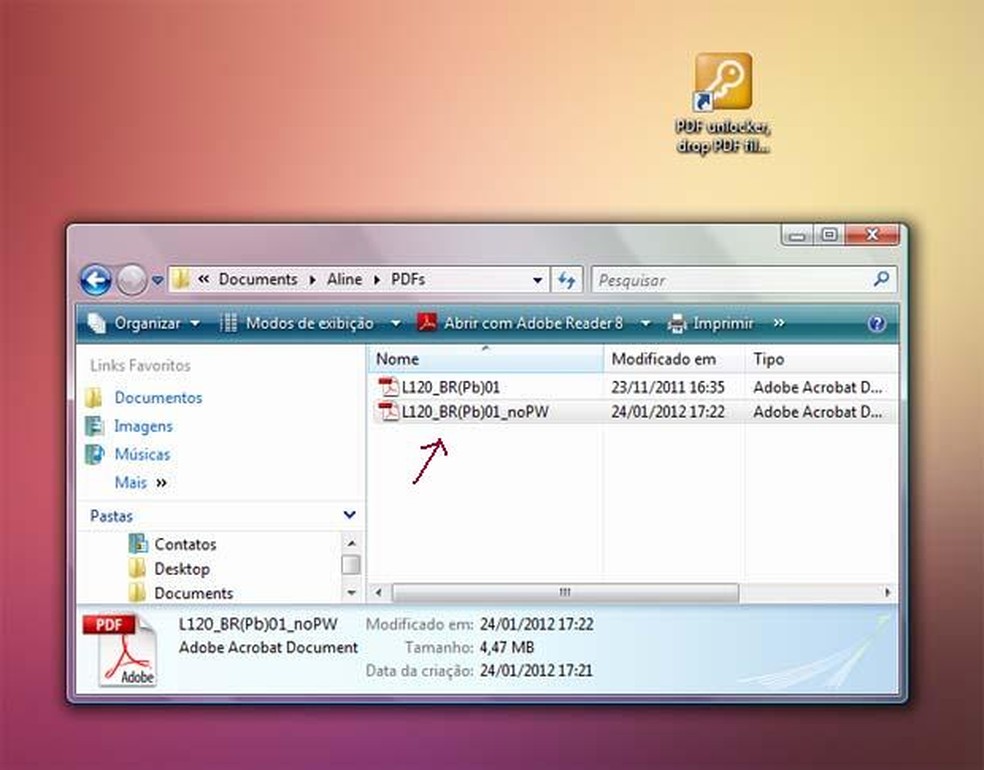Click the Aline breadcrumb segment
The width and height of the screenshot is (984, 770).
point(344,279)
